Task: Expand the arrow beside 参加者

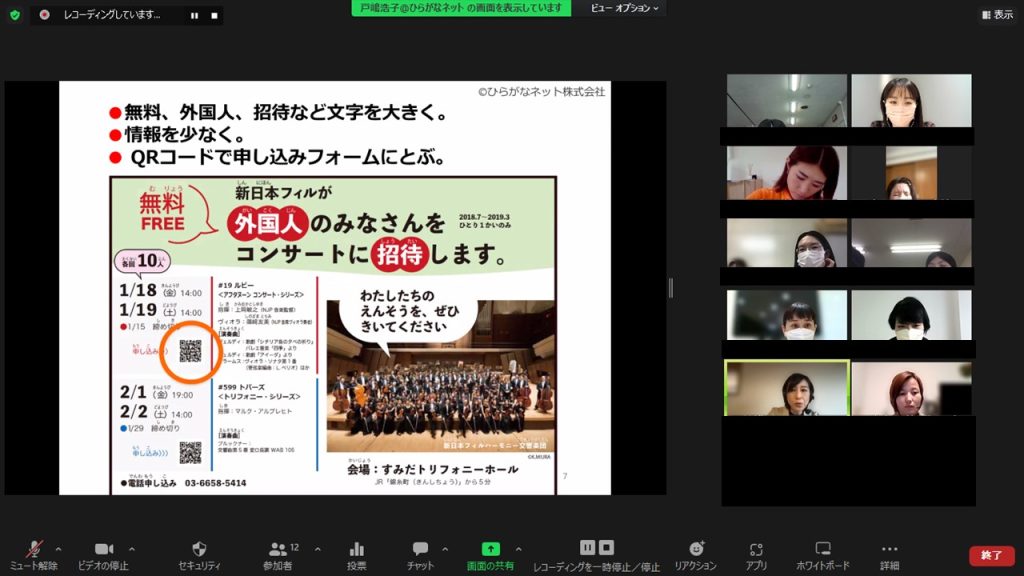Action: pos(317,549)
